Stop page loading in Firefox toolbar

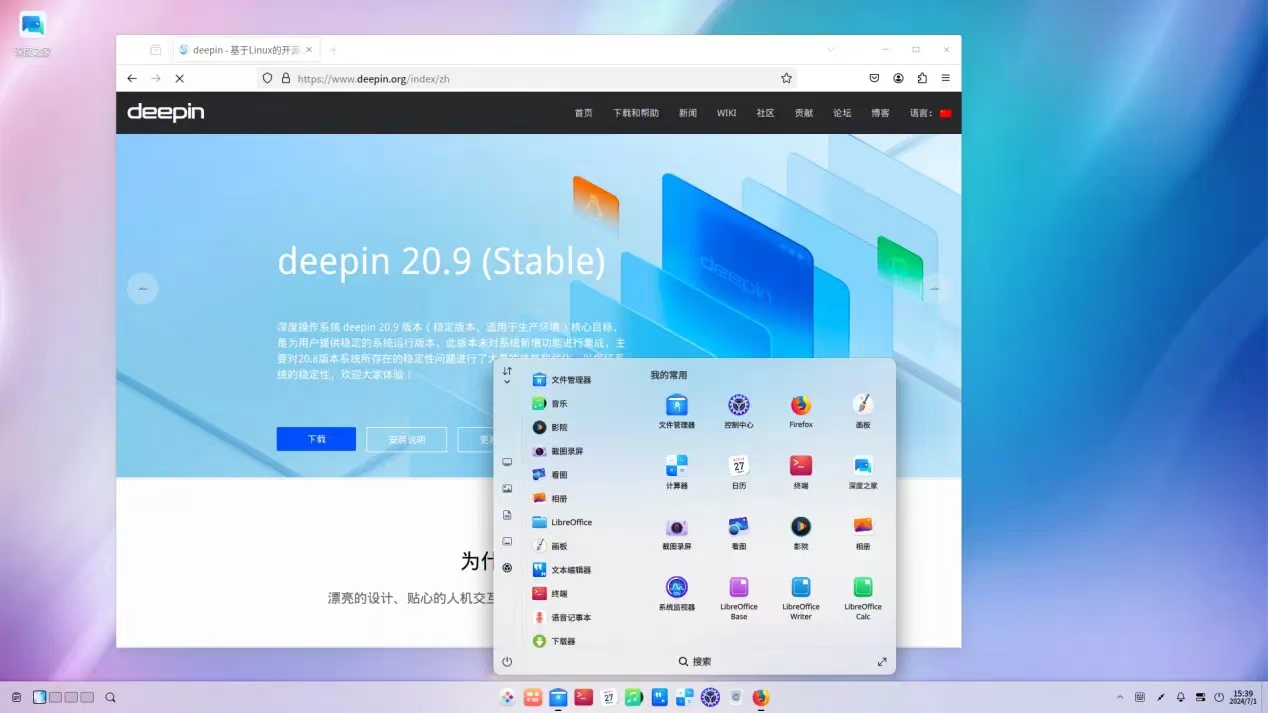click(180, 78)
